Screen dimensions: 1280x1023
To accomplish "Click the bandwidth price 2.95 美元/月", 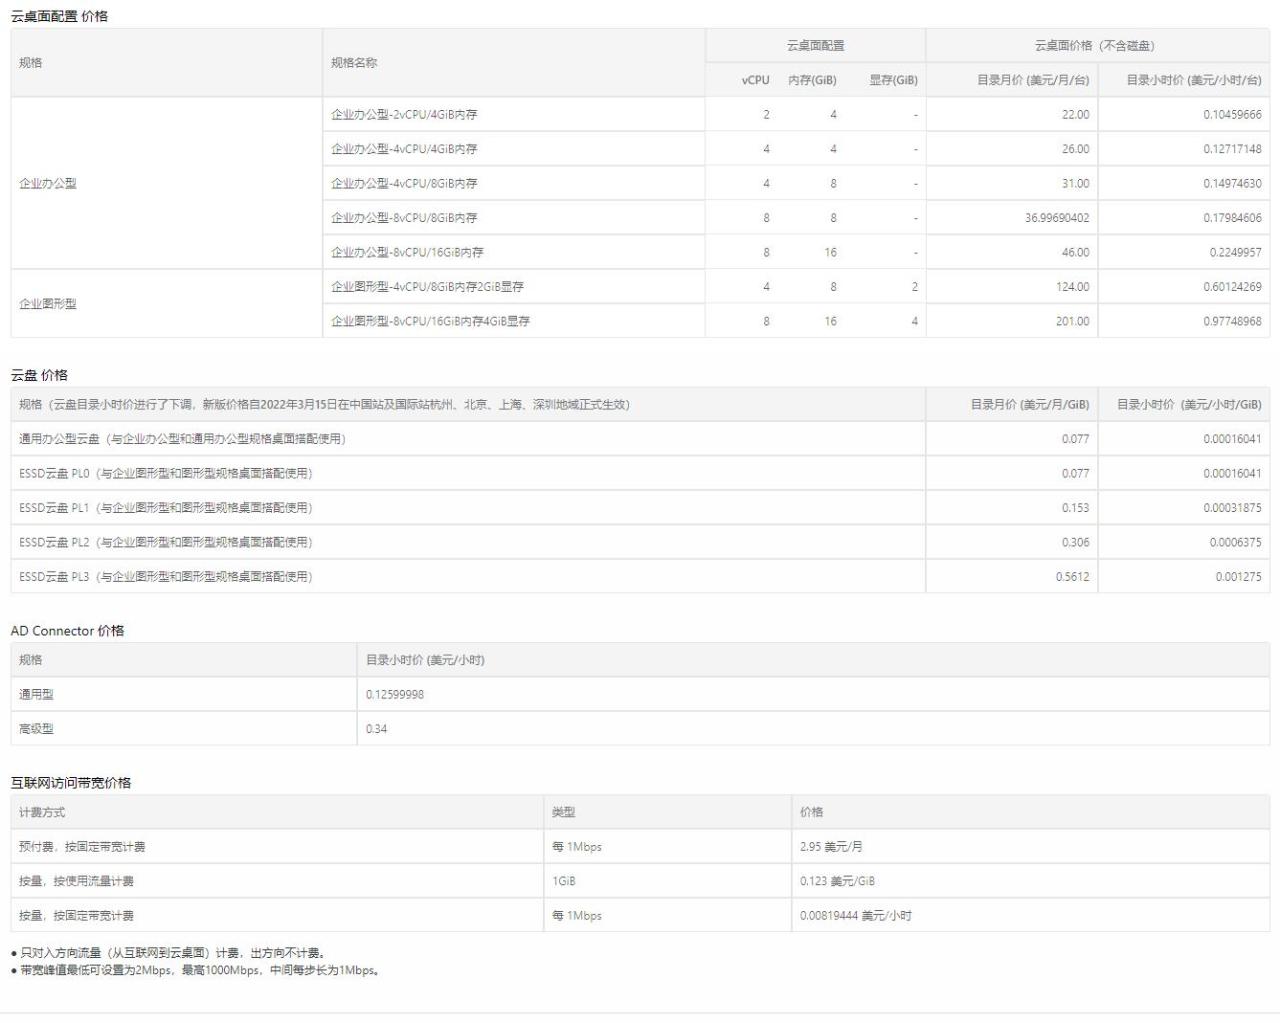I will (x=831, y=847).
